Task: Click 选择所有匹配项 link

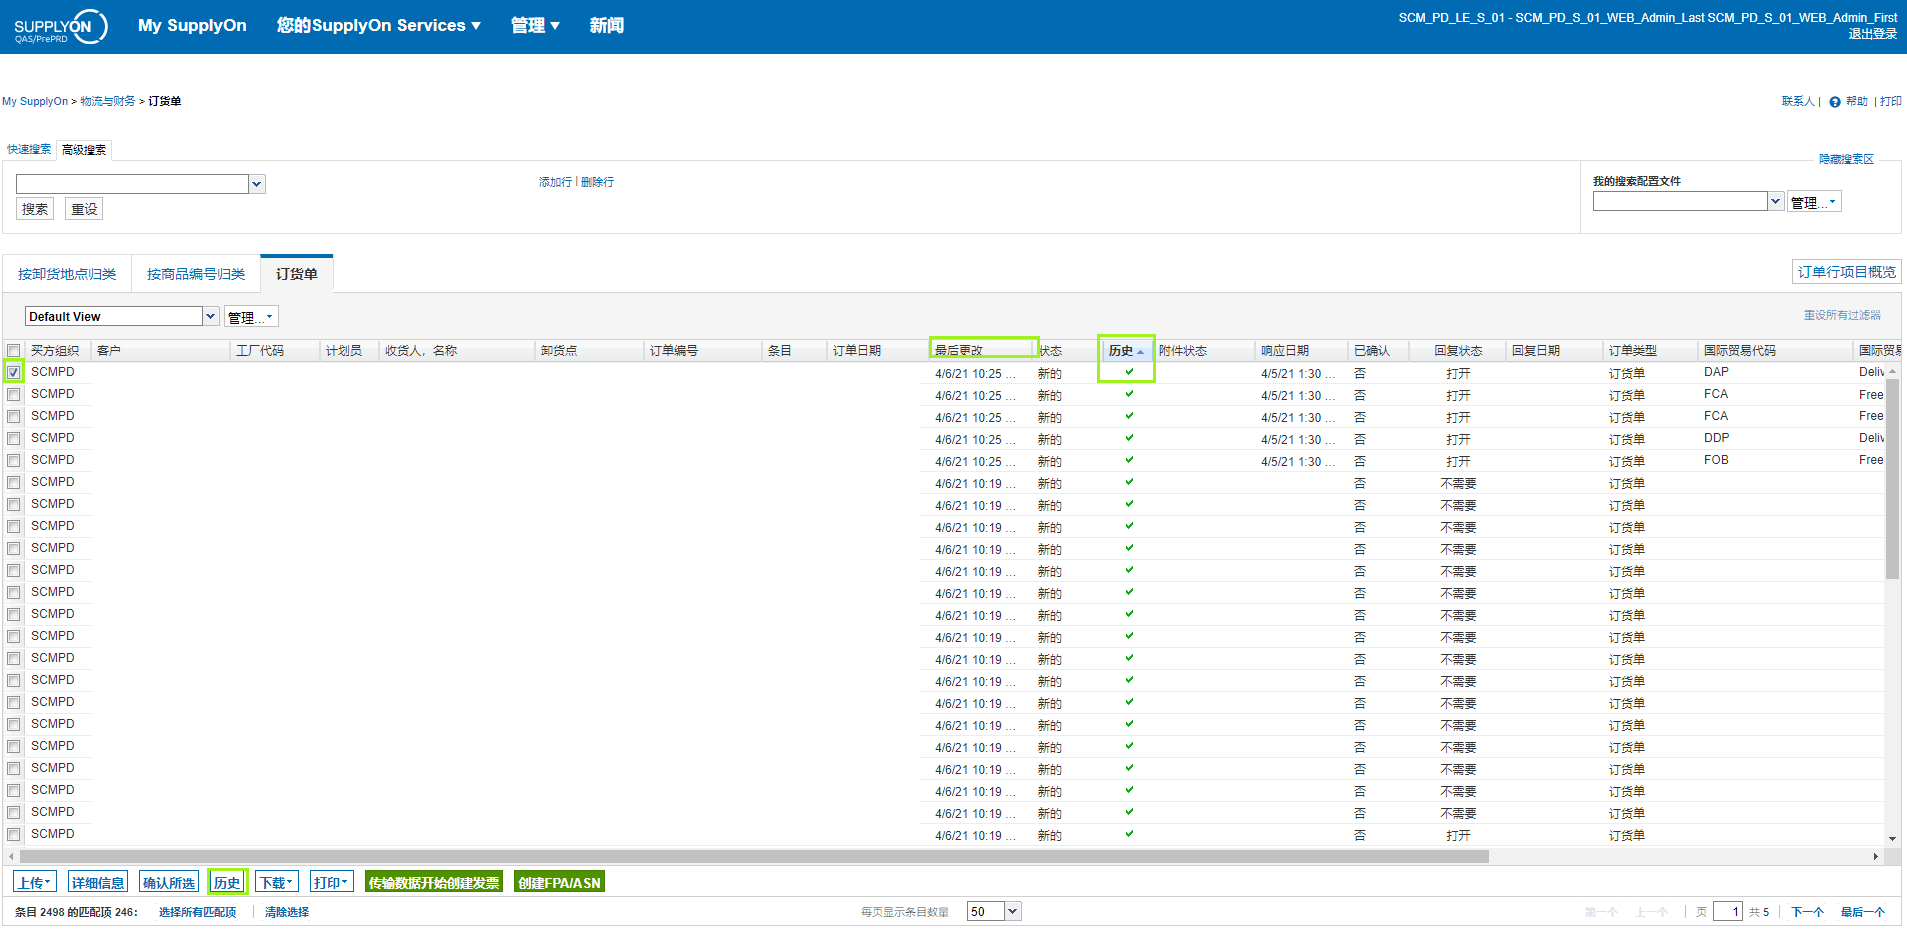Action: click(197, 912)
